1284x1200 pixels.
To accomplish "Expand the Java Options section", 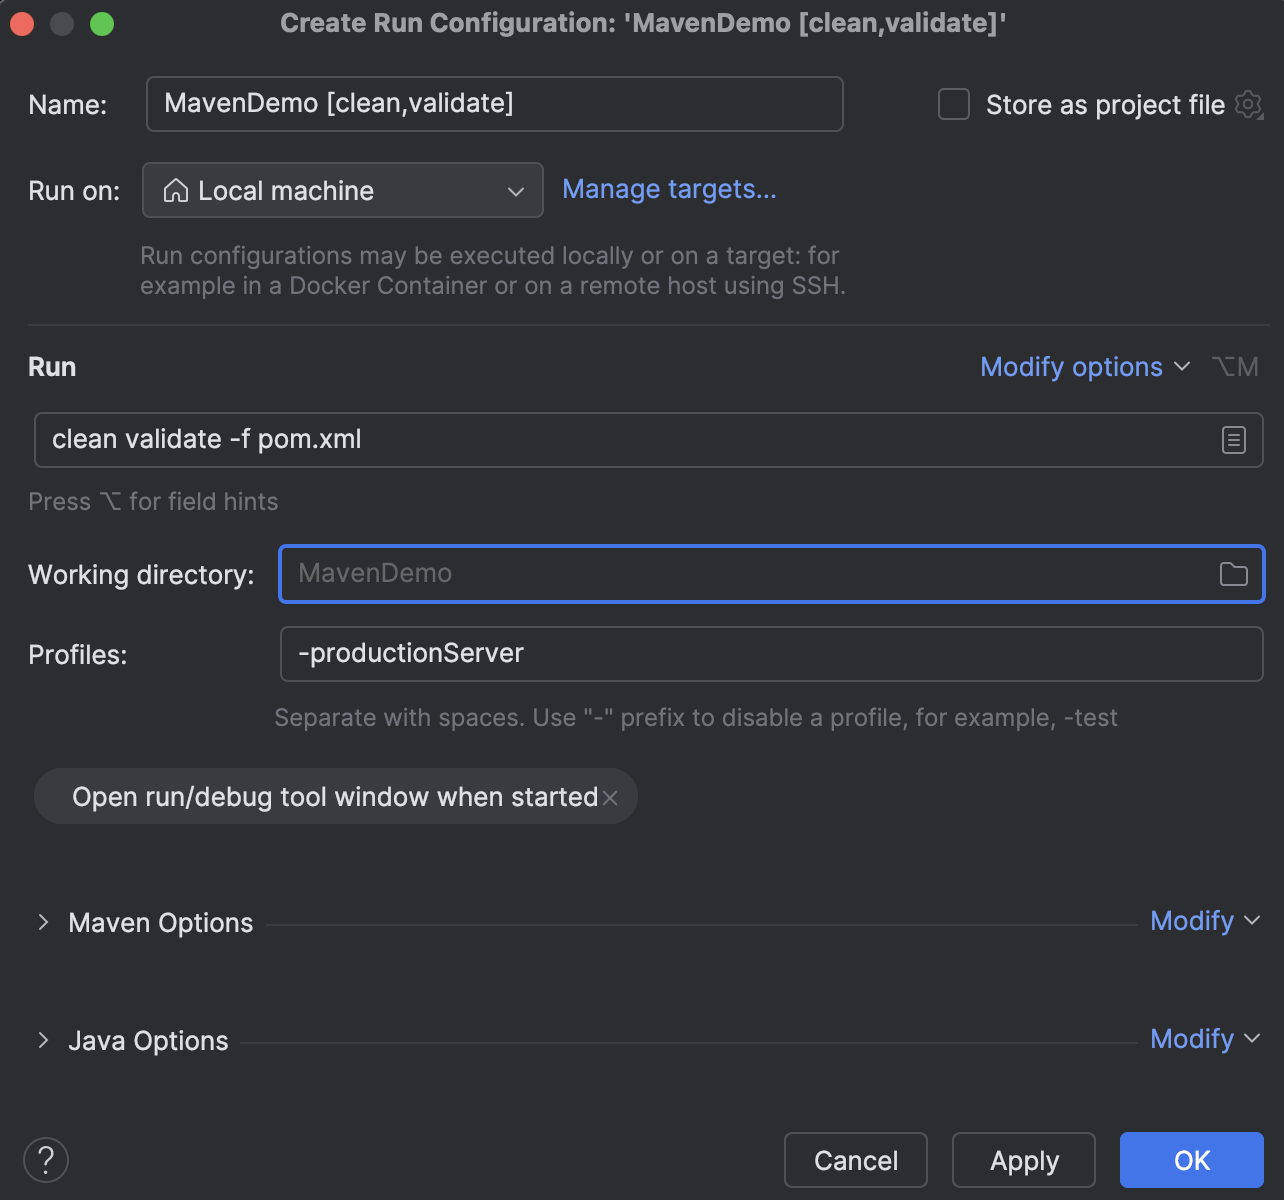I will click(43, 1040).
